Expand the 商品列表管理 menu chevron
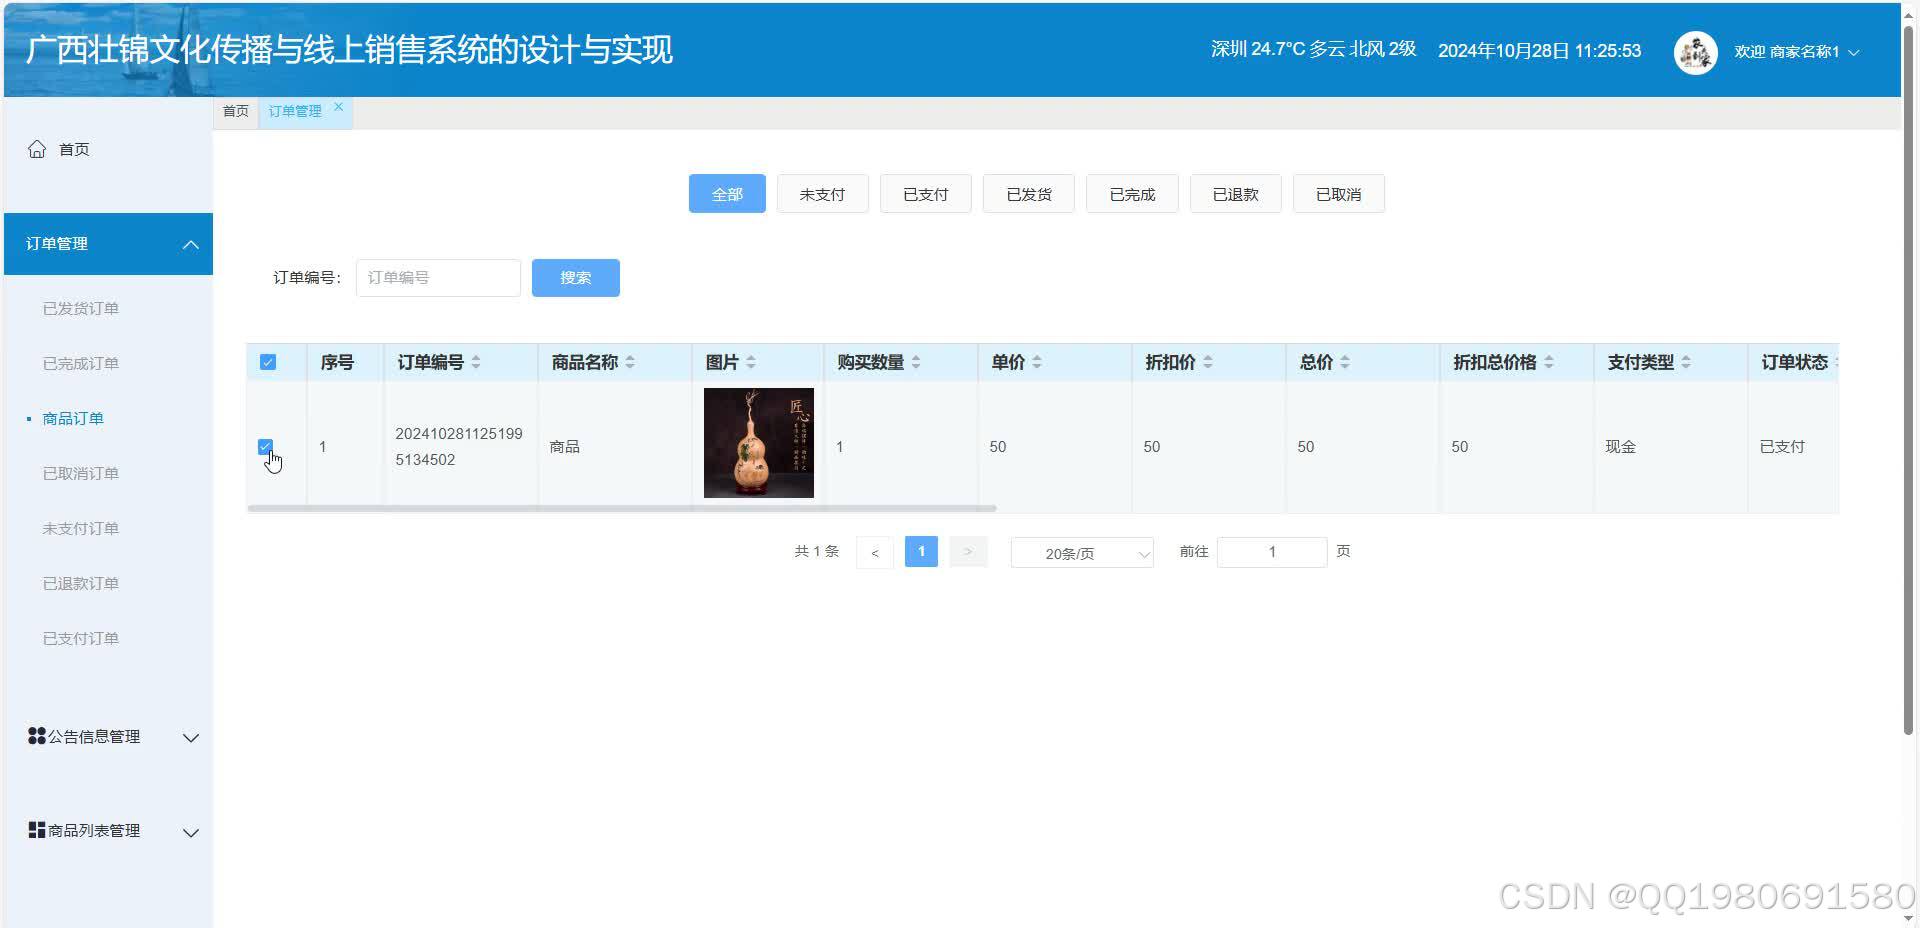This screenshot has height=928, width=1920. tap(190, 831)
